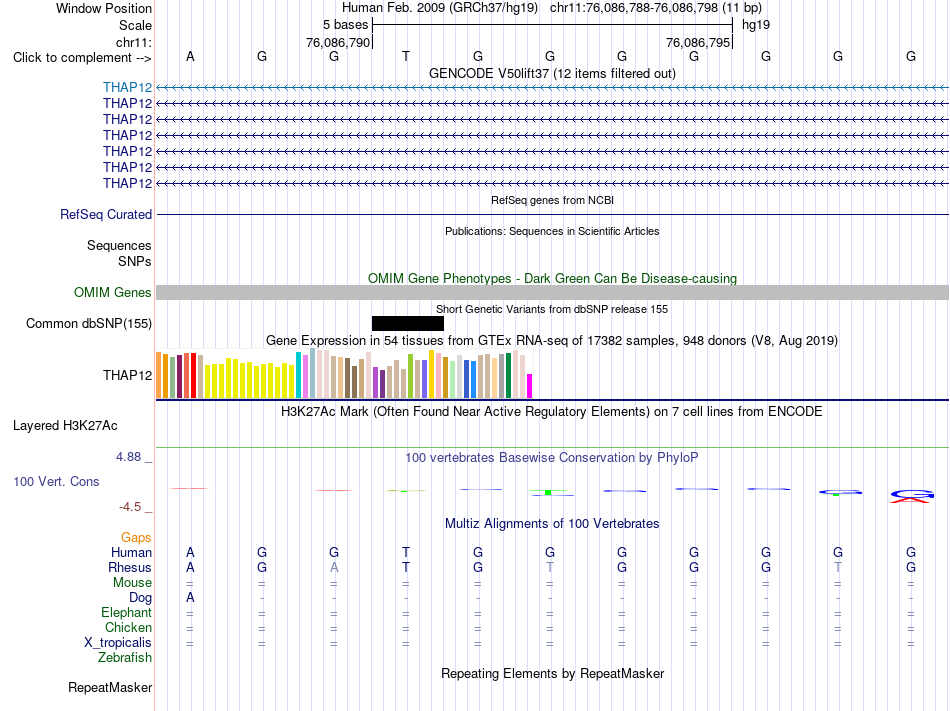
Task: Click the RepeatMasker track label
Action: 110,687
